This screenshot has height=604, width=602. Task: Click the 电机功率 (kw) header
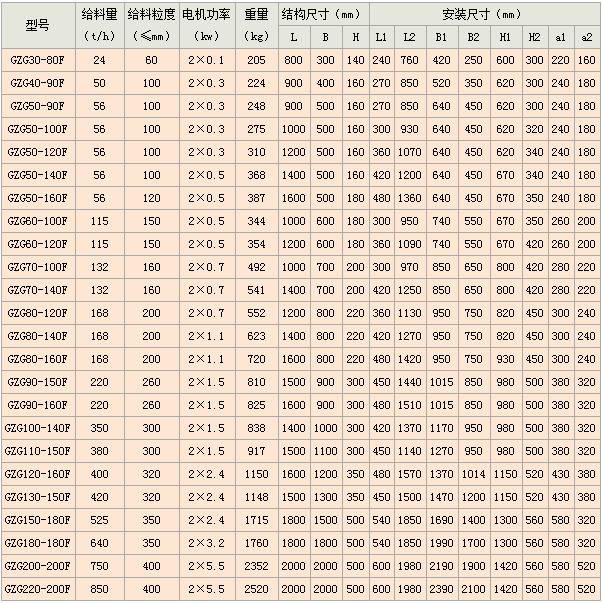[x=207, y=26]
